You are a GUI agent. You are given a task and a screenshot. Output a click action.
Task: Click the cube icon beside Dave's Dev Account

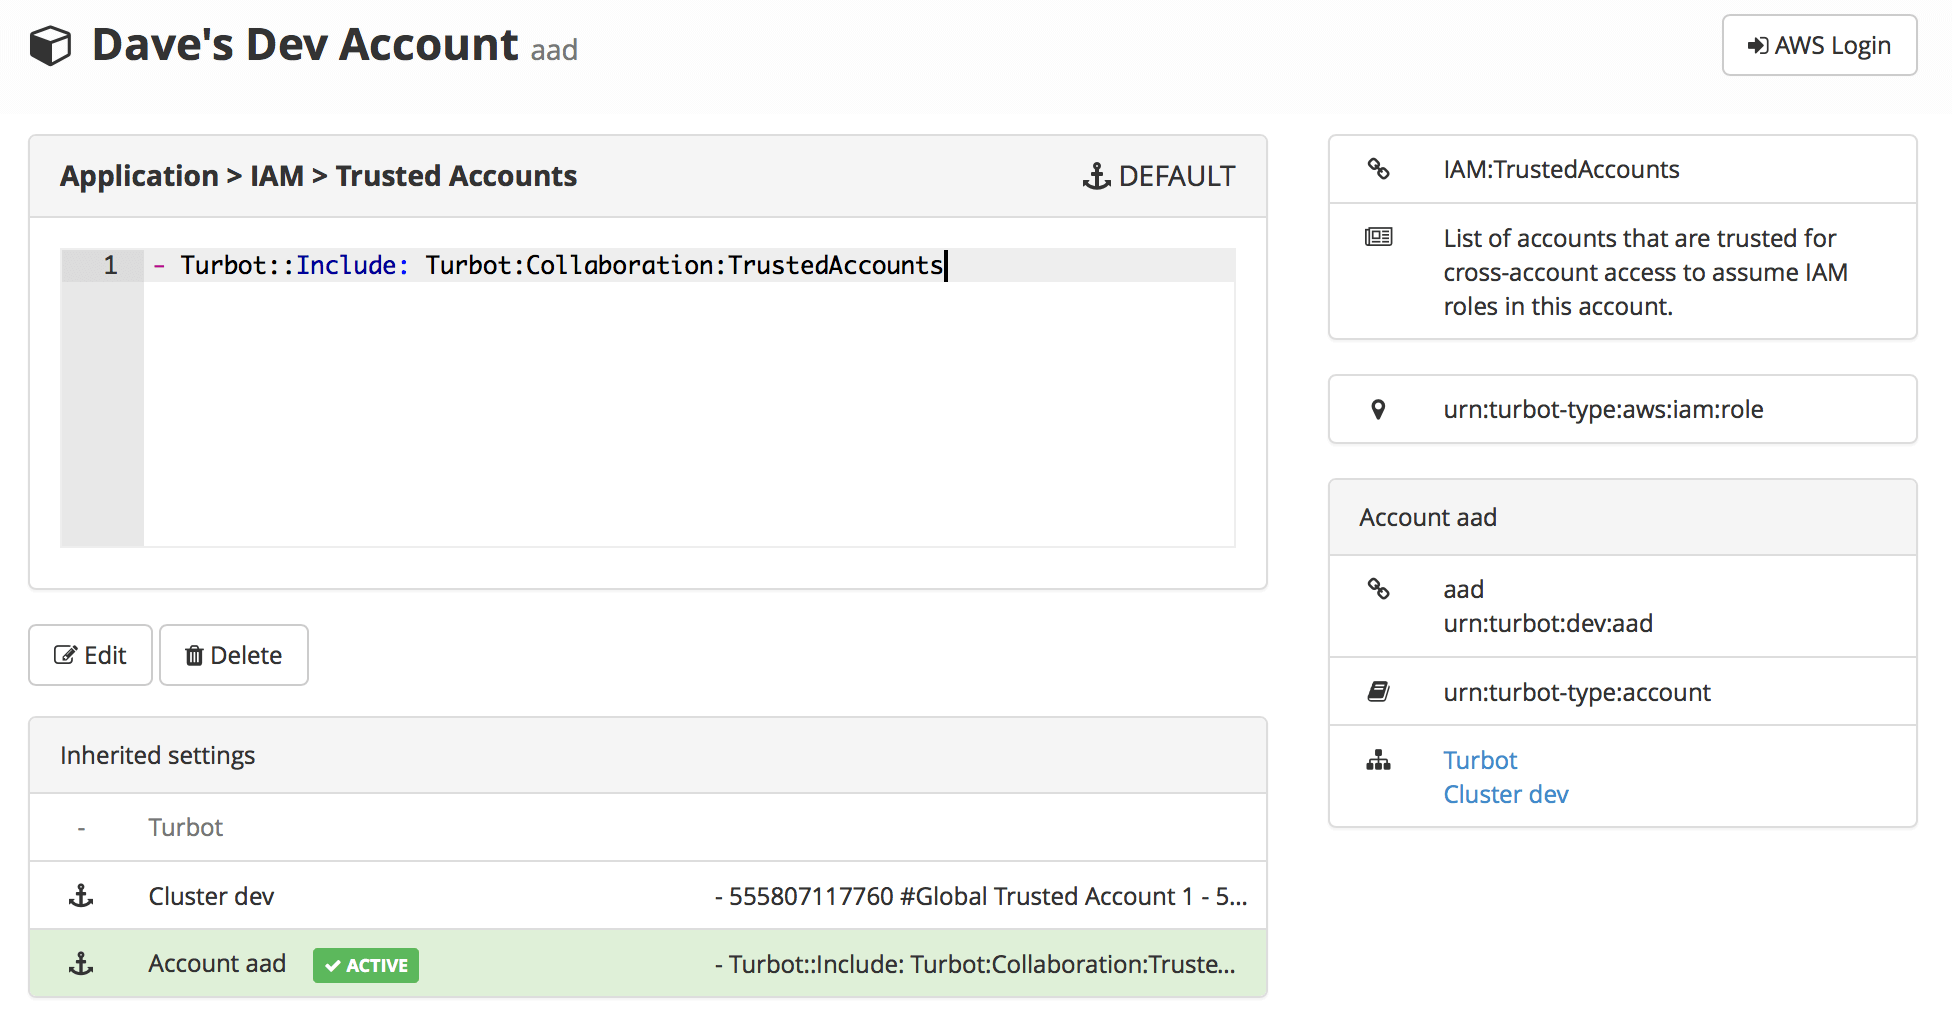click(x=50, y=46)
